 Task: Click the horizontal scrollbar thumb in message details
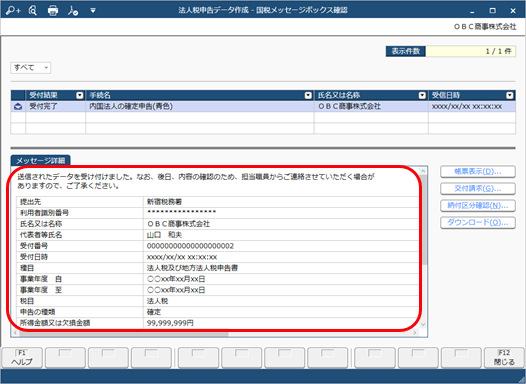(123, 333)
